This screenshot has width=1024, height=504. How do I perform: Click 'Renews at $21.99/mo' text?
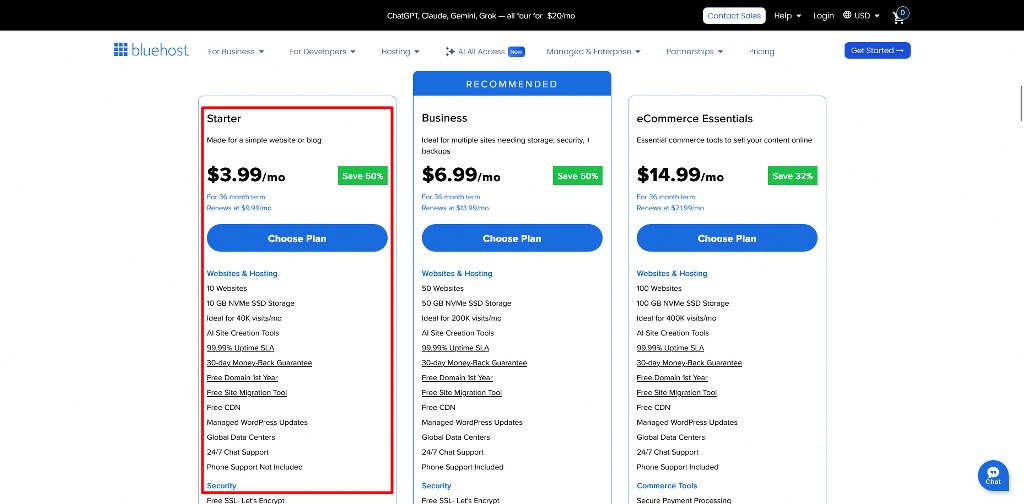pyautogui.click(x=671, y=208)
